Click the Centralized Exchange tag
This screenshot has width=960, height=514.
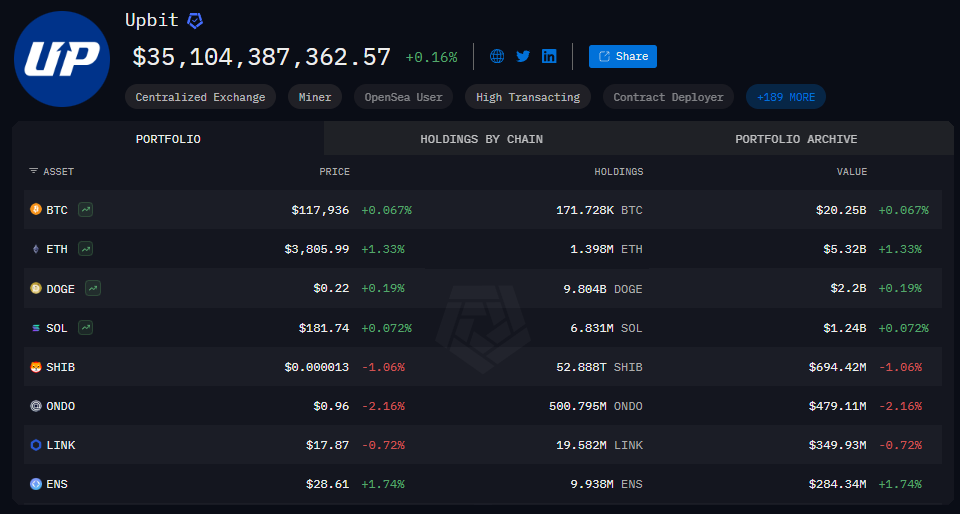click(200, 97)
